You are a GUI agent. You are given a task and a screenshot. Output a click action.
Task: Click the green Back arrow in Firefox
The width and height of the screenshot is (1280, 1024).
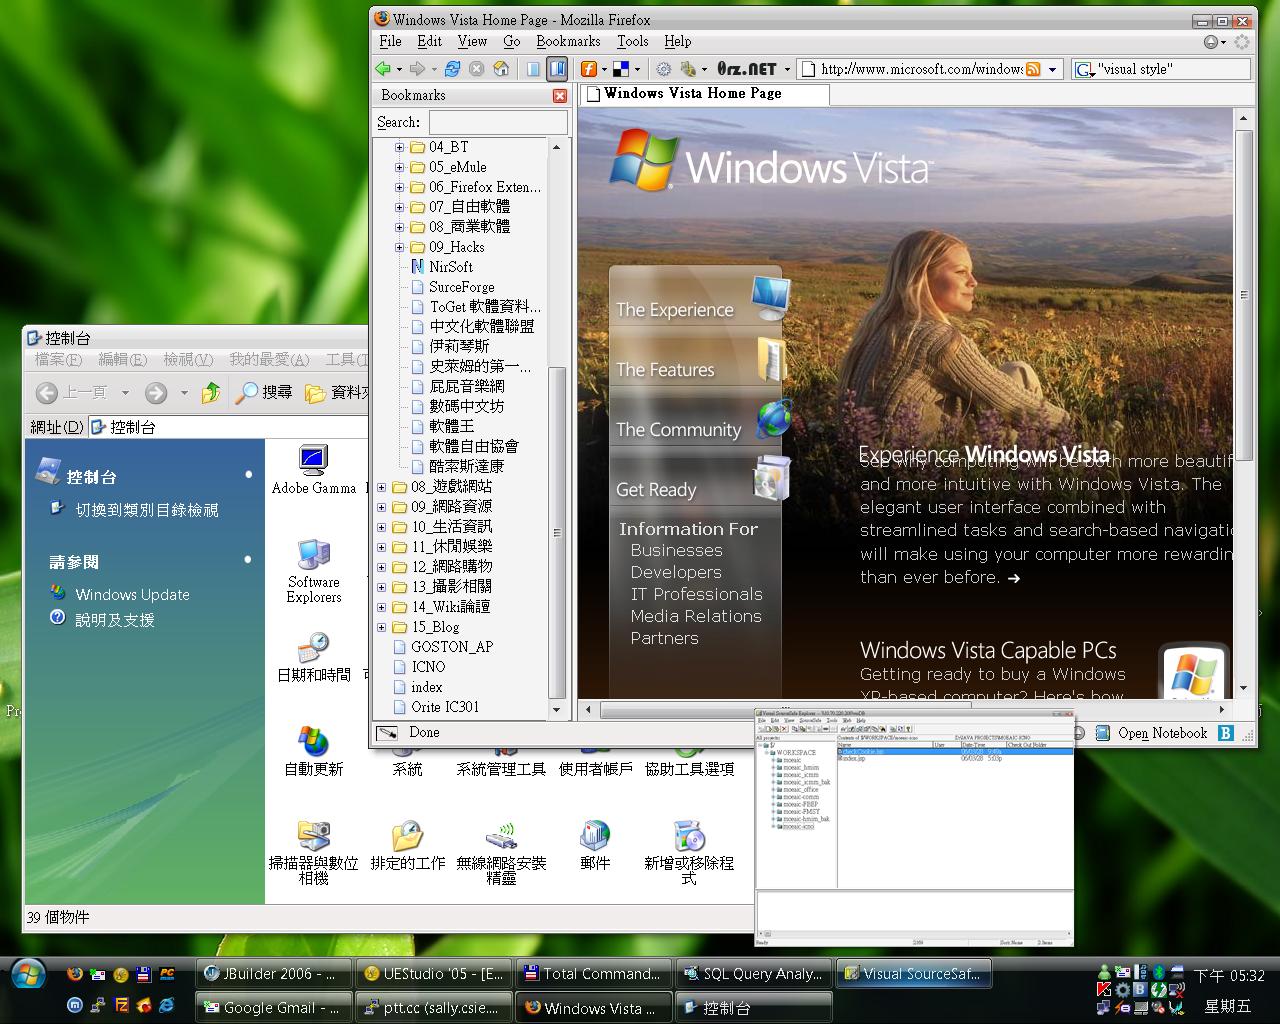click(x=383, y=69)
